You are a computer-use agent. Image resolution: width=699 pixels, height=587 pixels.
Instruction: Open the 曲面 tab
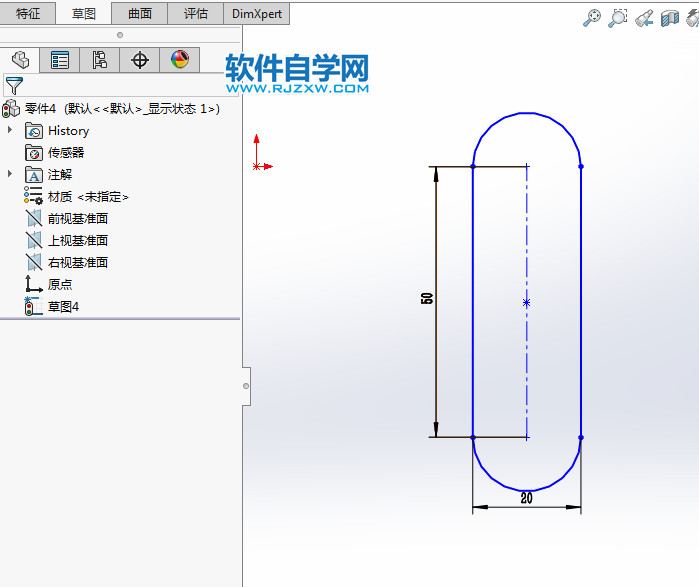click(140, 13)
